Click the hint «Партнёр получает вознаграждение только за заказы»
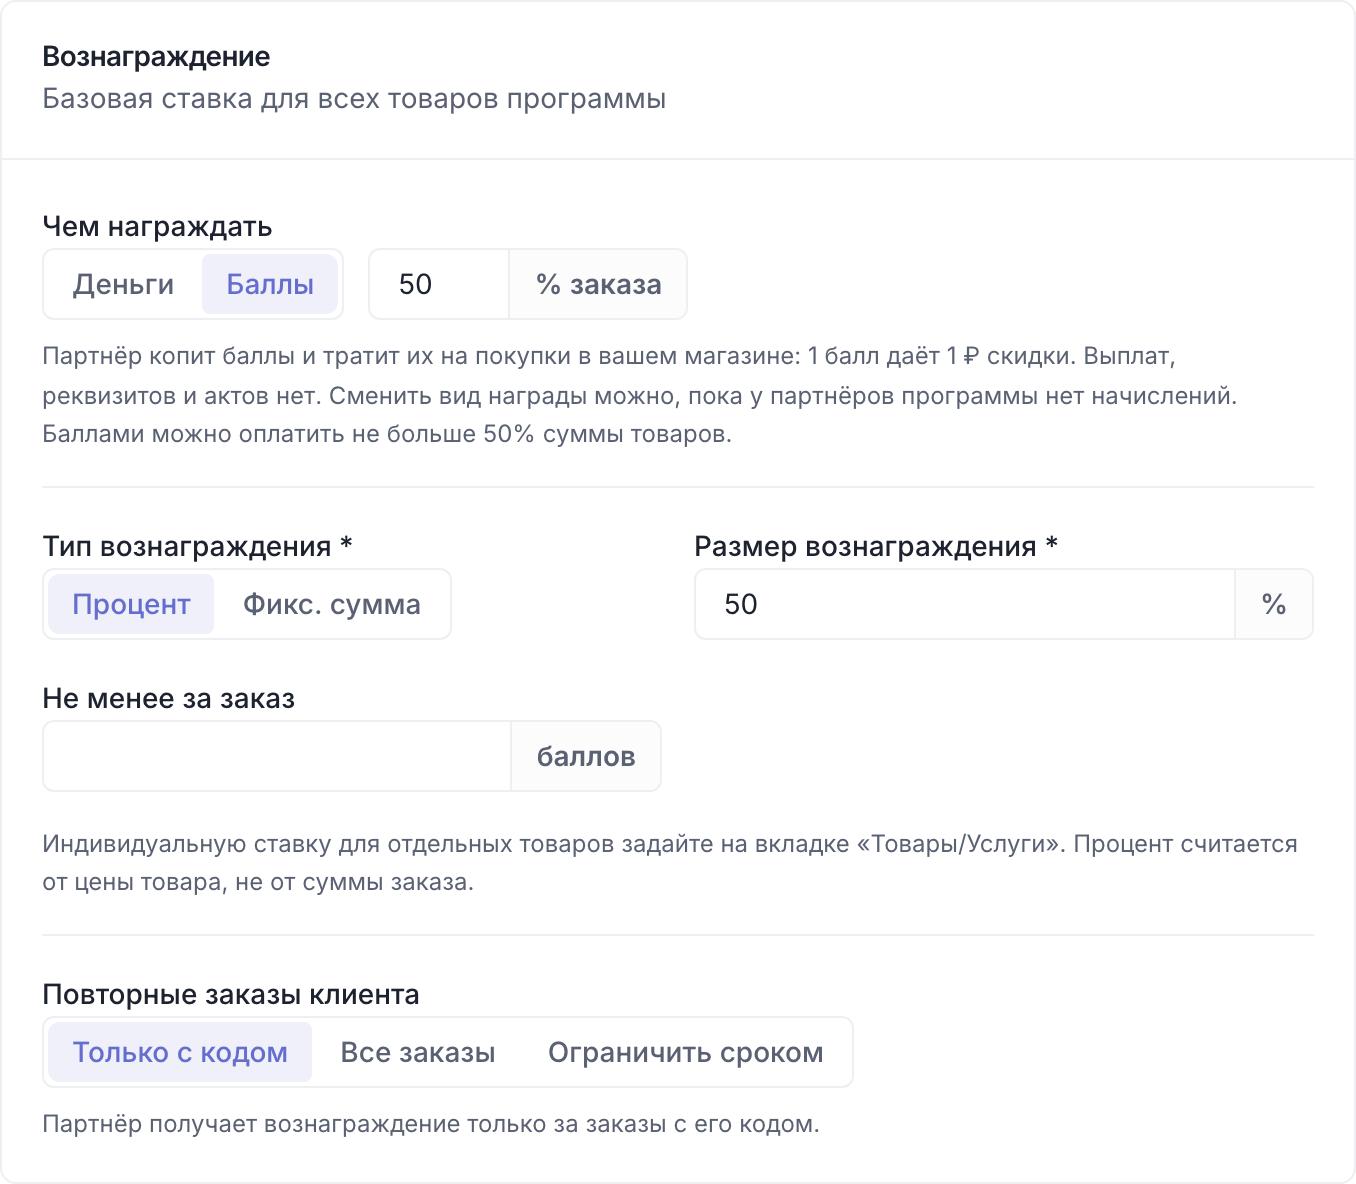 431,1124
